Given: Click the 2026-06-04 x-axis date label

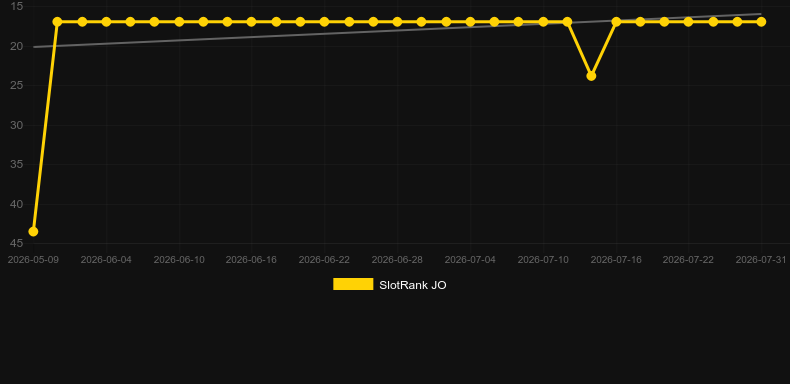Looking at the screenshot, I should [x=106, y=260].
